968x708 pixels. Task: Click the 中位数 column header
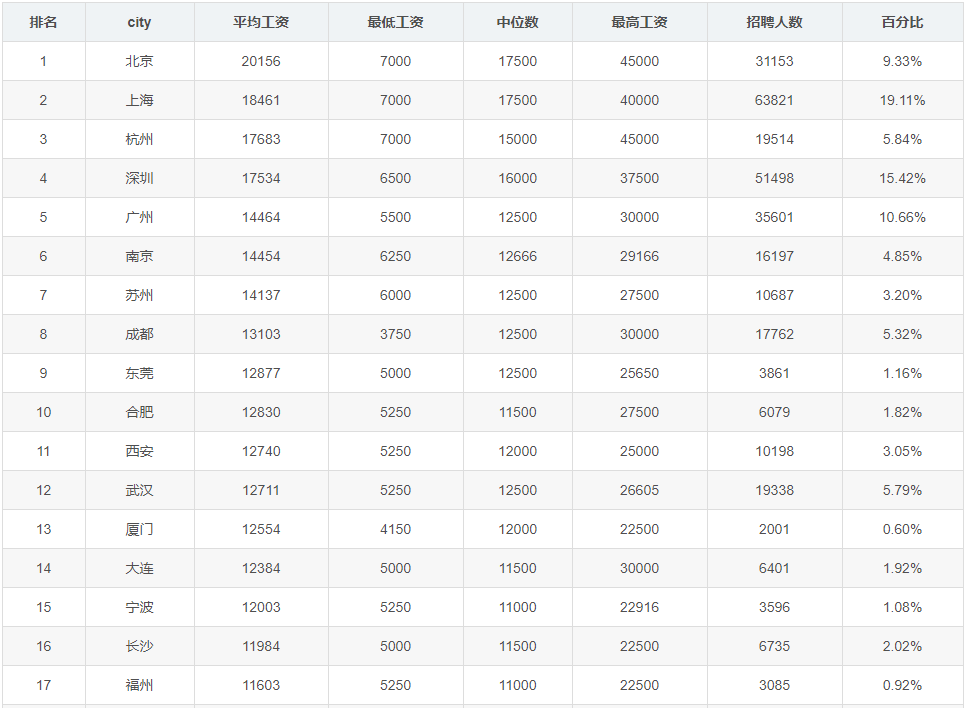pos(517,22)
